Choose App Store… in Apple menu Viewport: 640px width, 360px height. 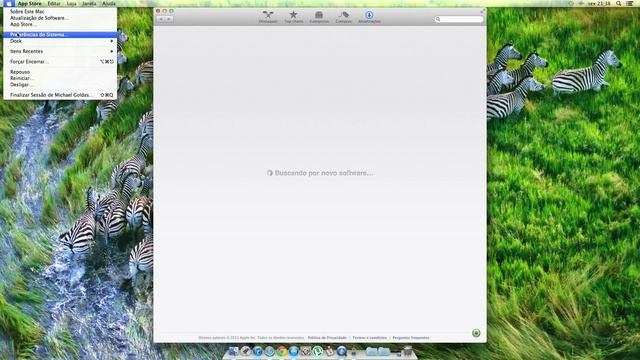[x=60, y=24]
